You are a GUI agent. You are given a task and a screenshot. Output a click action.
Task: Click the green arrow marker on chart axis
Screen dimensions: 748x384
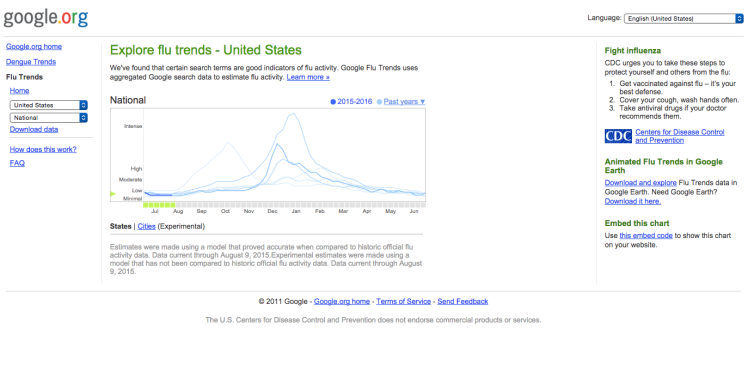click(x=113, y=194)
